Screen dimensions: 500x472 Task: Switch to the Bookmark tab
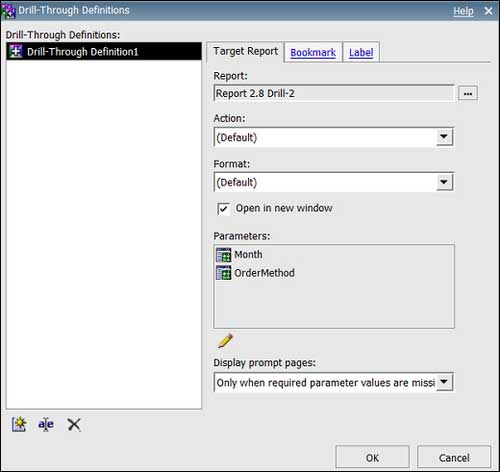click(x=313, y=52)
